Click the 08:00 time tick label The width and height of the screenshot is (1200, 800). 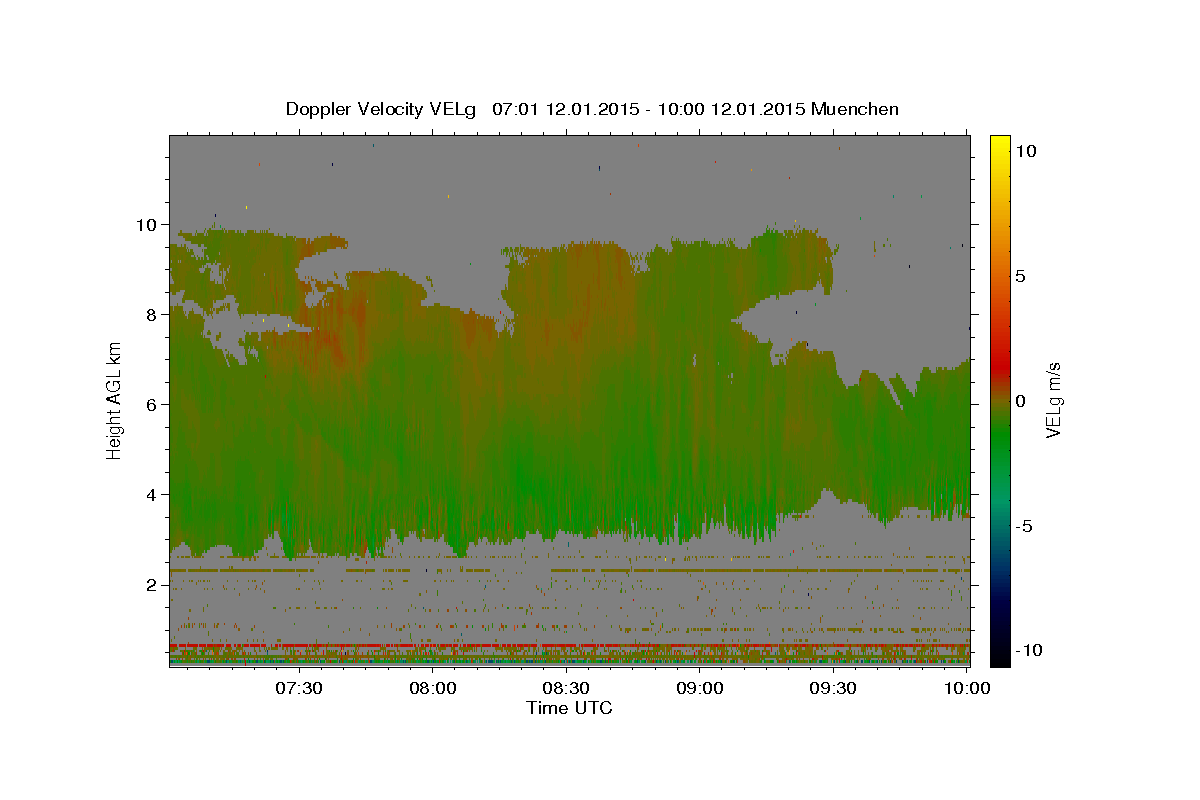point(432,689)
